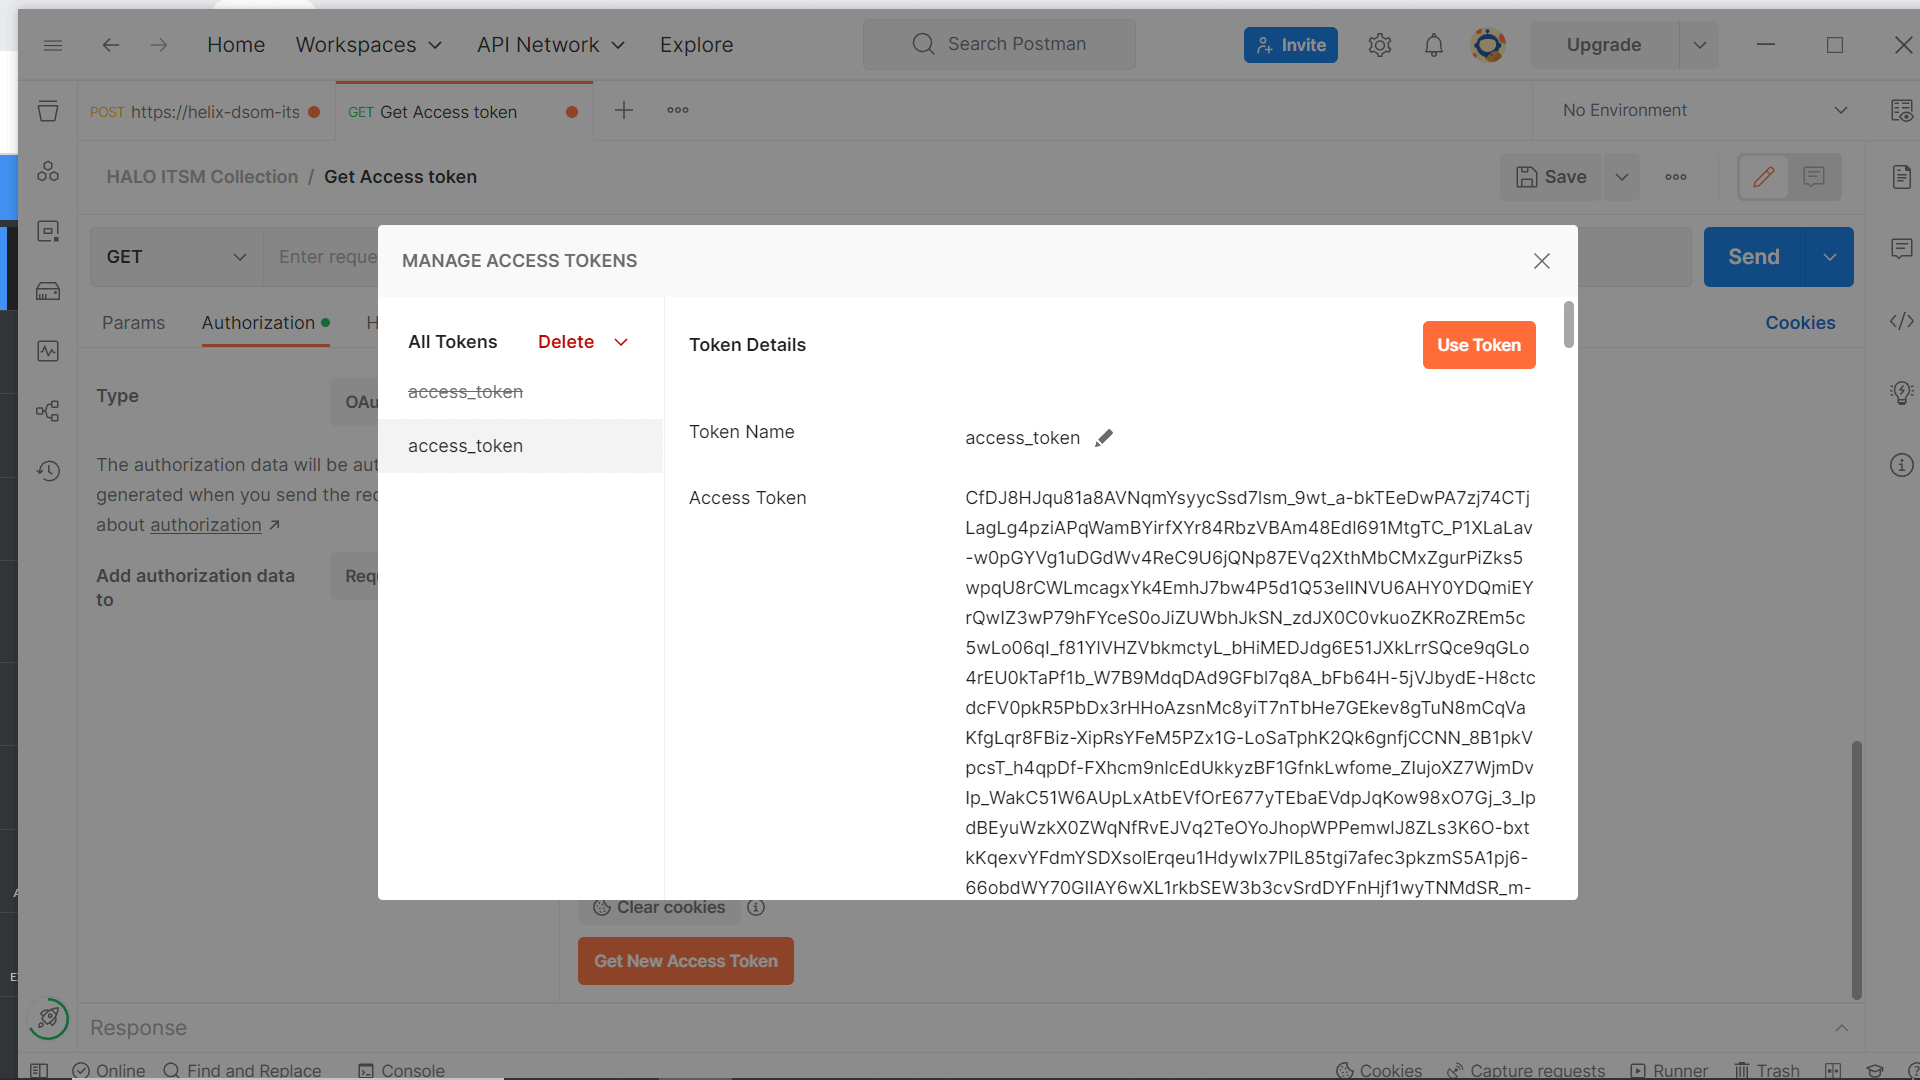Open the Comments panel on the right
Viewport: 1920px width, 1080px height.
1903,248
